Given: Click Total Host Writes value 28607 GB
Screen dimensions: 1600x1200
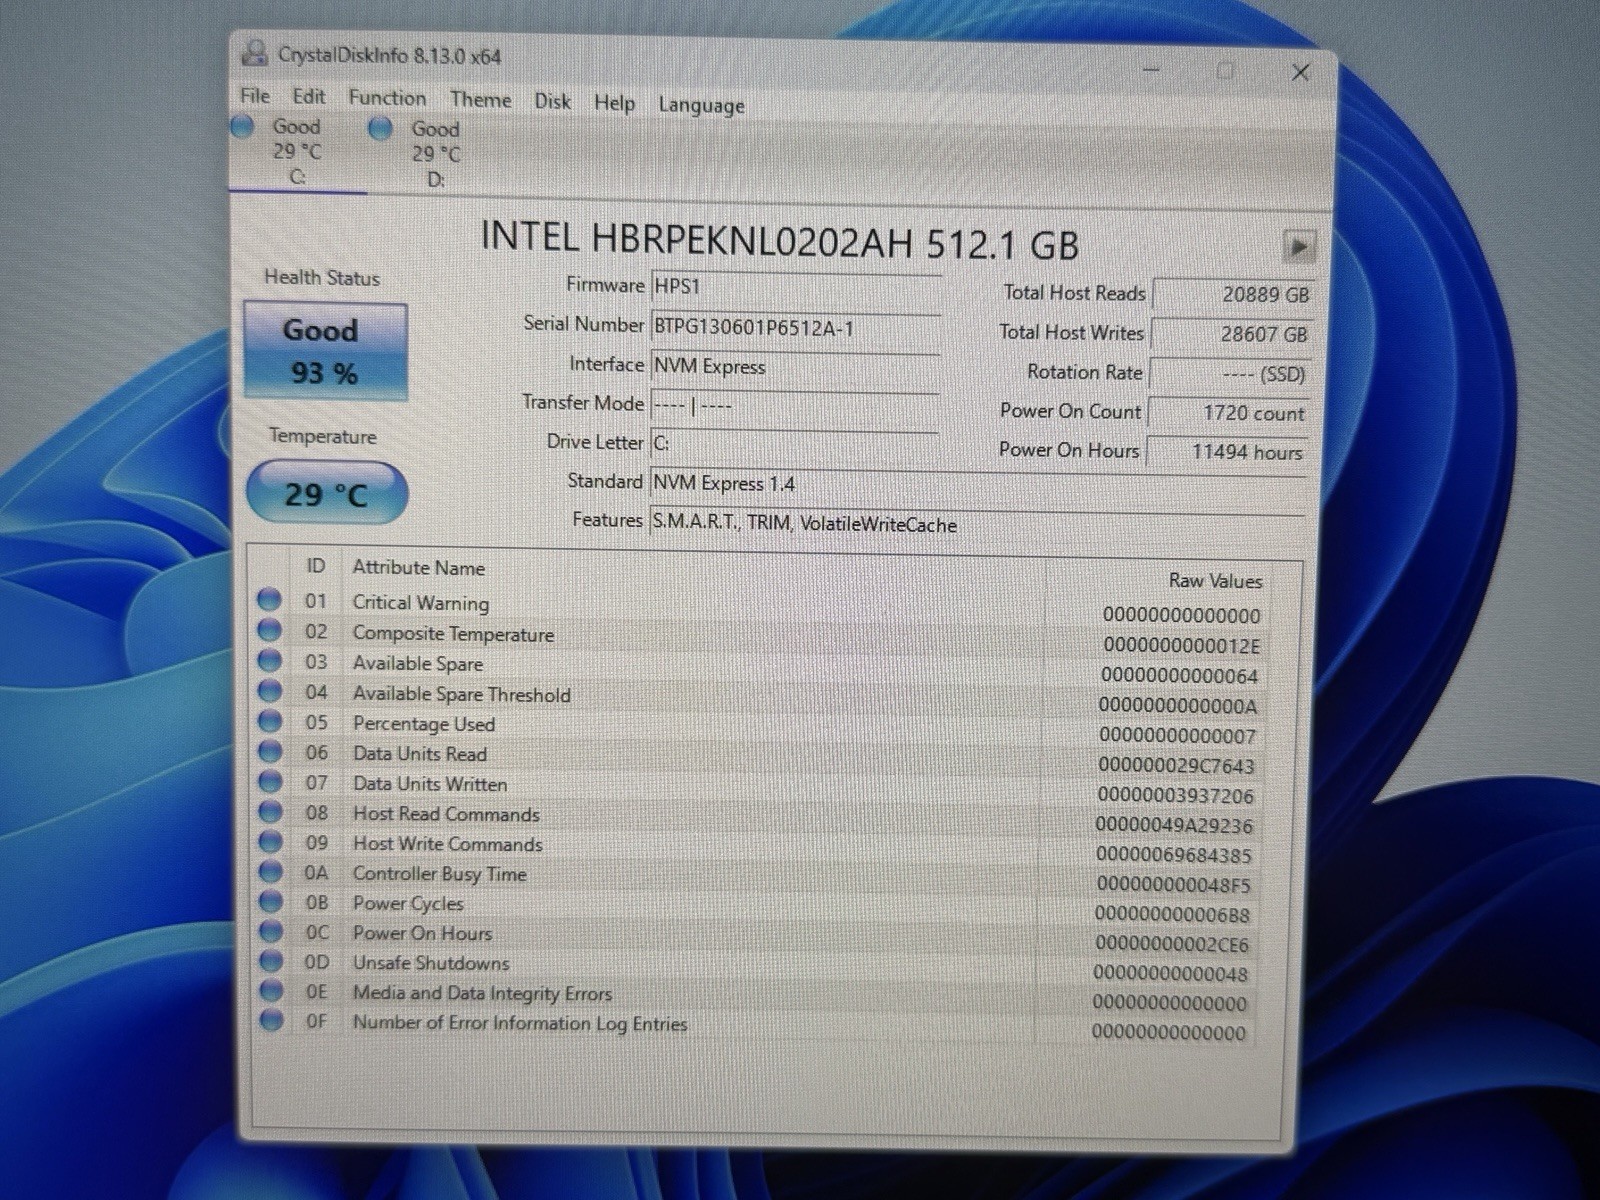Looking at the screenshot, I should (x=1231, y=334).
